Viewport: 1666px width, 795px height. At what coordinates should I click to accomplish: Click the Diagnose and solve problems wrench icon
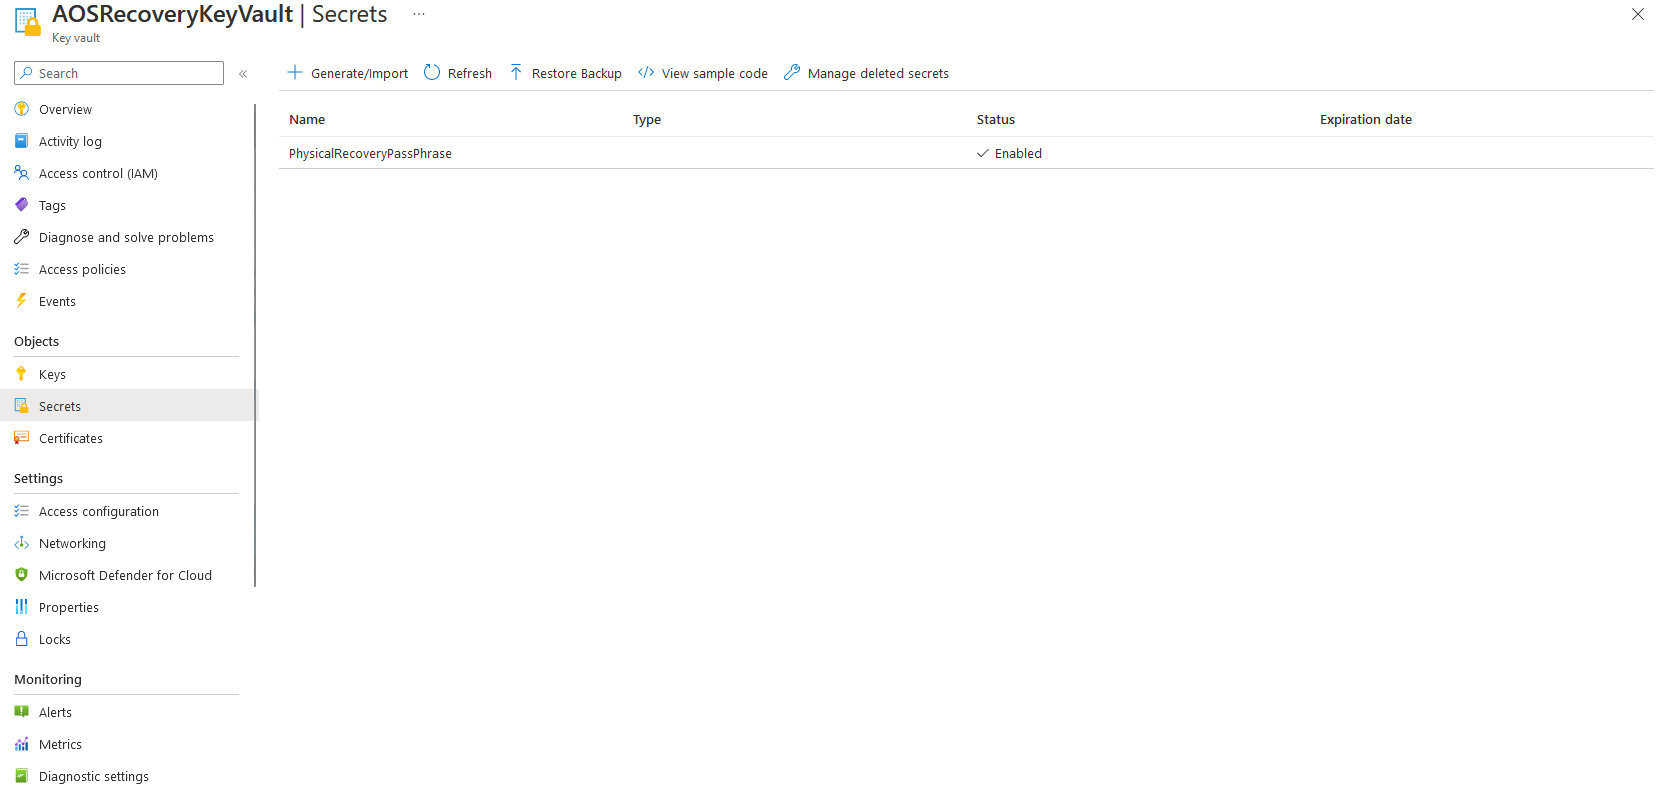[21, 237]
